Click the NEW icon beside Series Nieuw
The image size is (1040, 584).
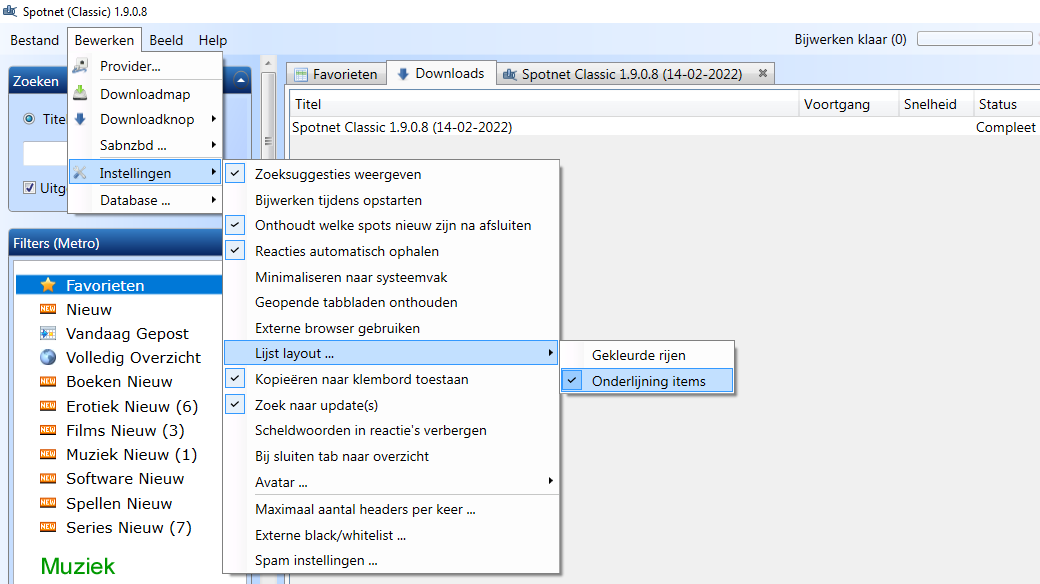pyautogui.click(x=48, y=527)
